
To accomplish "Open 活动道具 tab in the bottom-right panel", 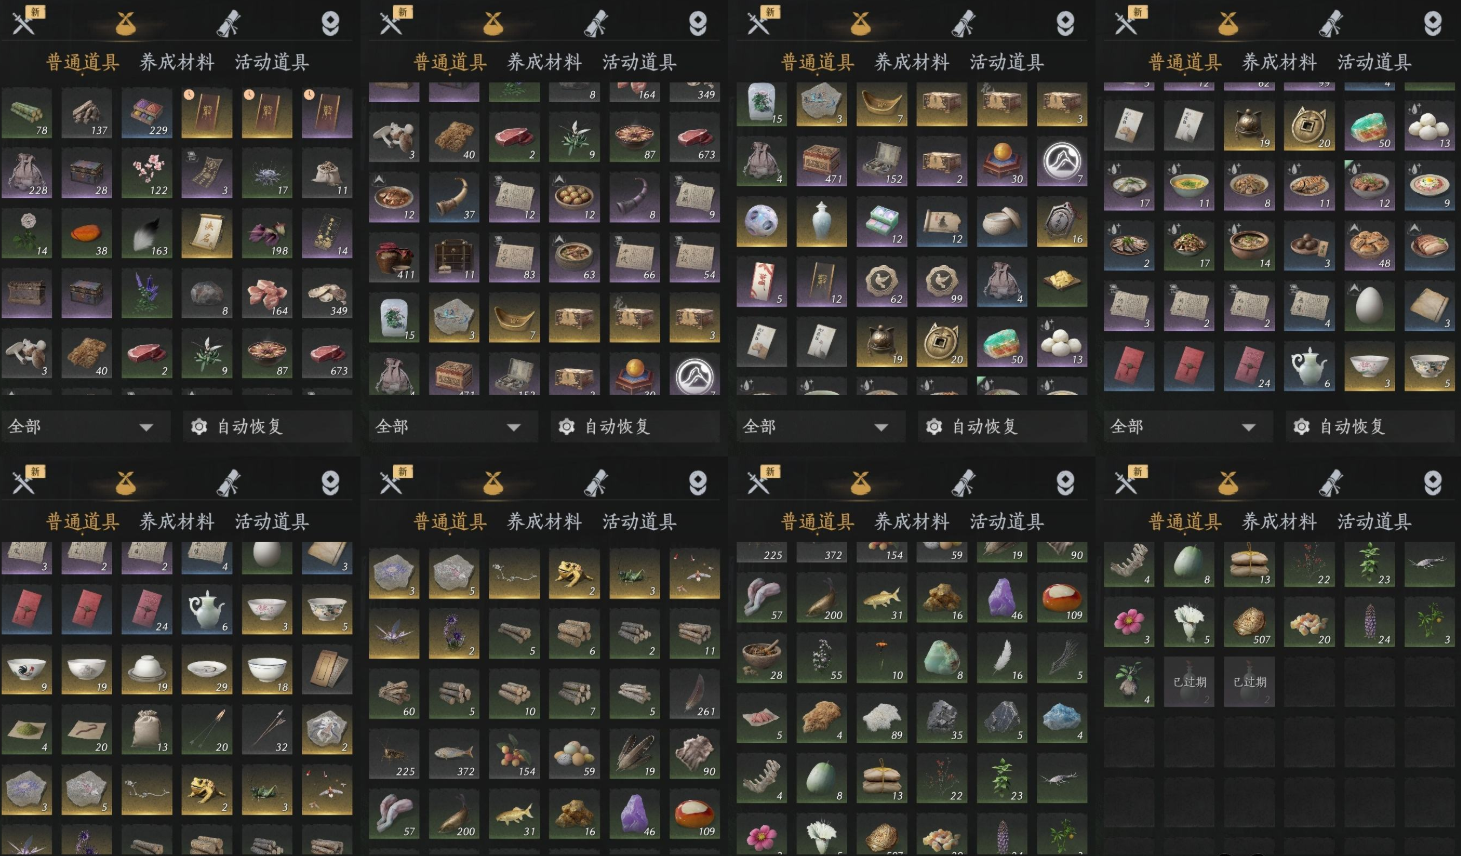I will point(1374,522).
